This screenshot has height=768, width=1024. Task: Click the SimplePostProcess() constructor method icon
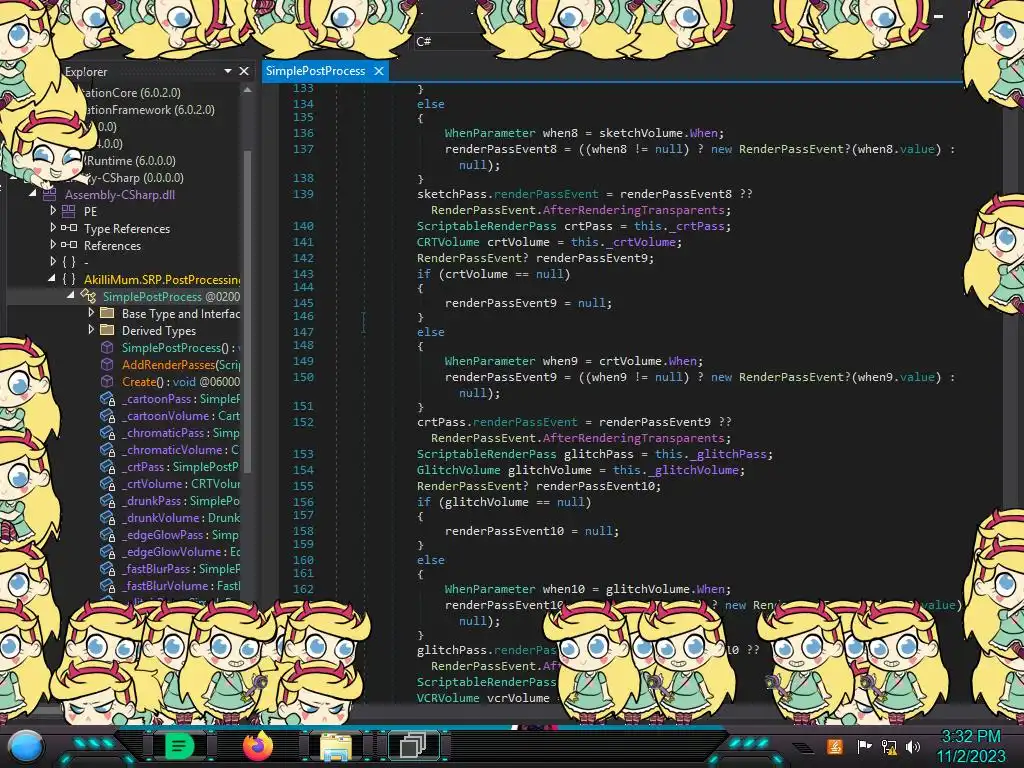click(x=107, y=347)
